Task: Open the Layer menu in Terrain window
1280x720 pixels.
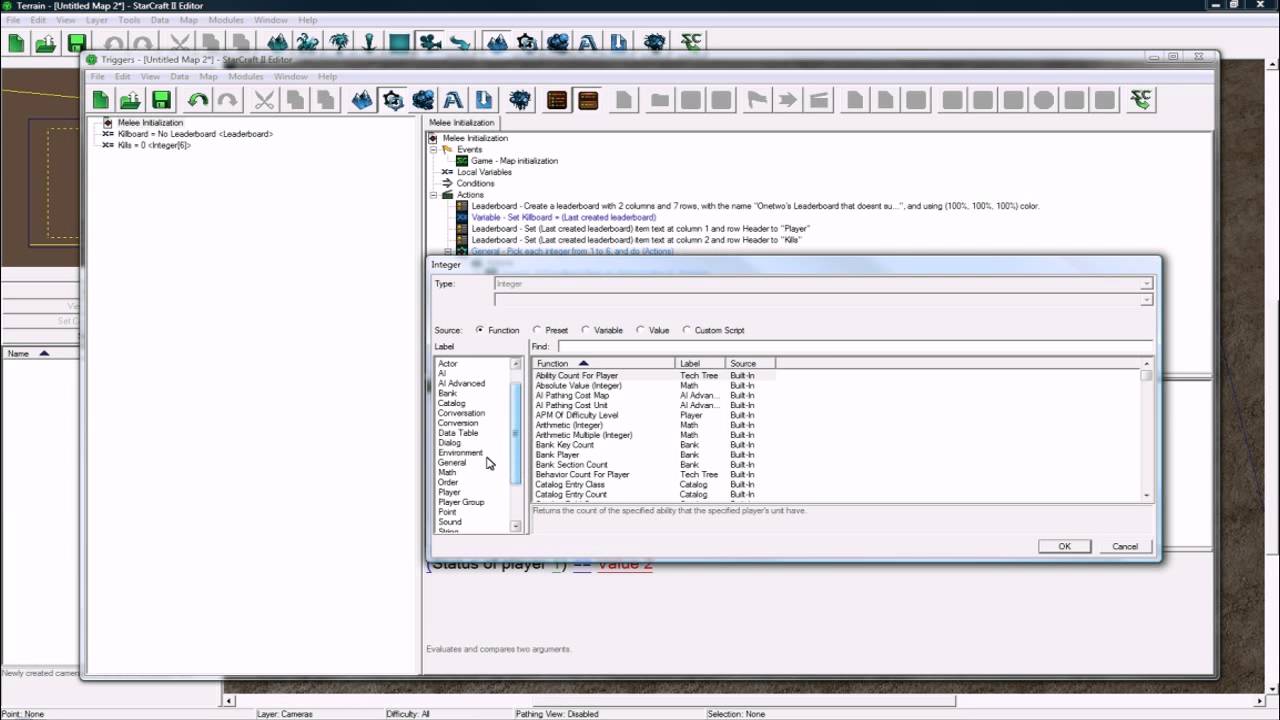Action: click(x=97, y=20)
